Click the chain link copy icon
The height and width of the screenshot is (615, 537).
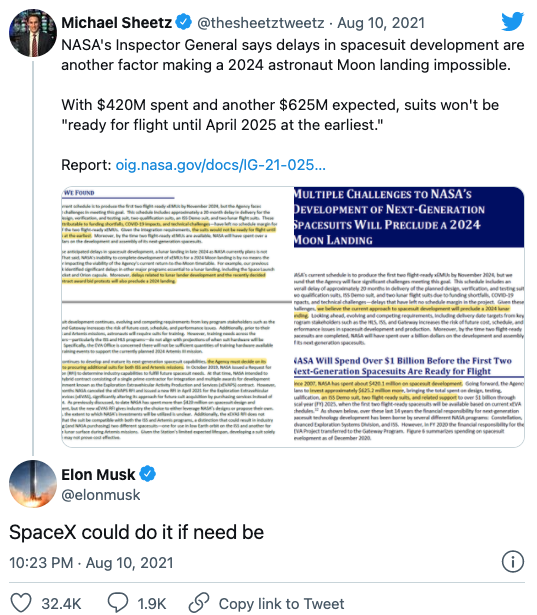point(199,603)
